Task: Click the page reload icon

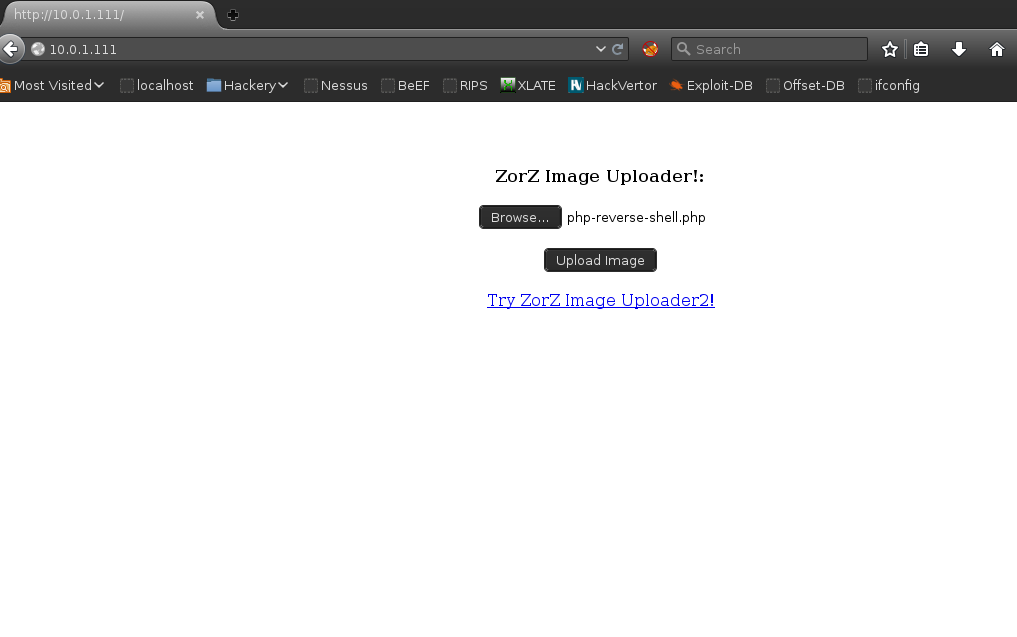Action: [618, 48]
